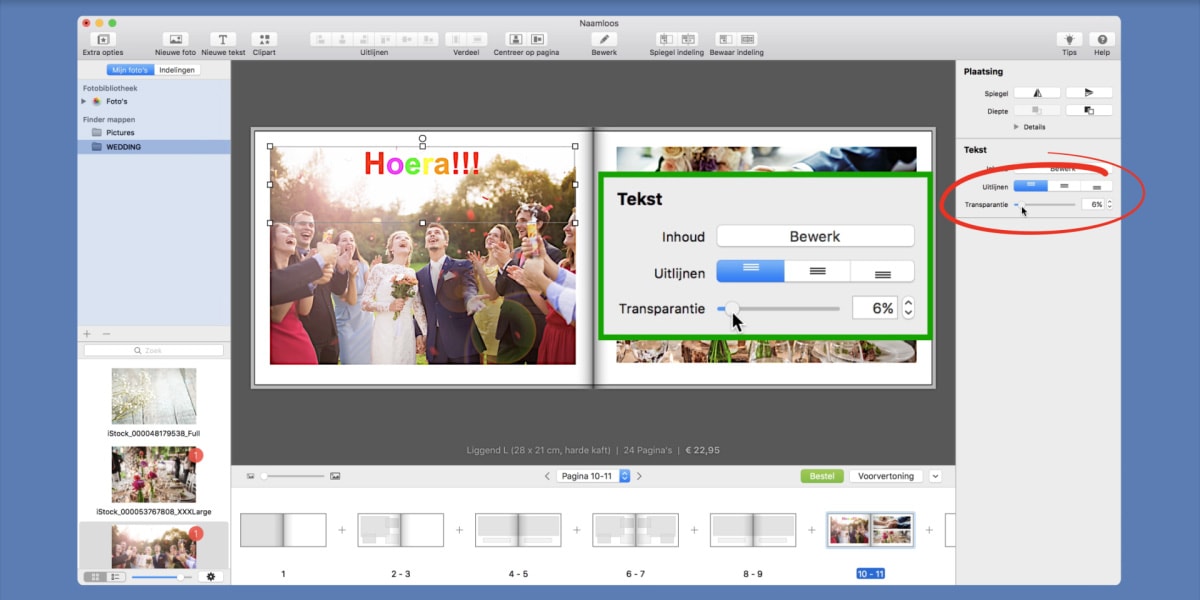Send object backward with first Diepte button
Image resolution: width=1200 pixels, height=600 pixels.
(1037, 111)
